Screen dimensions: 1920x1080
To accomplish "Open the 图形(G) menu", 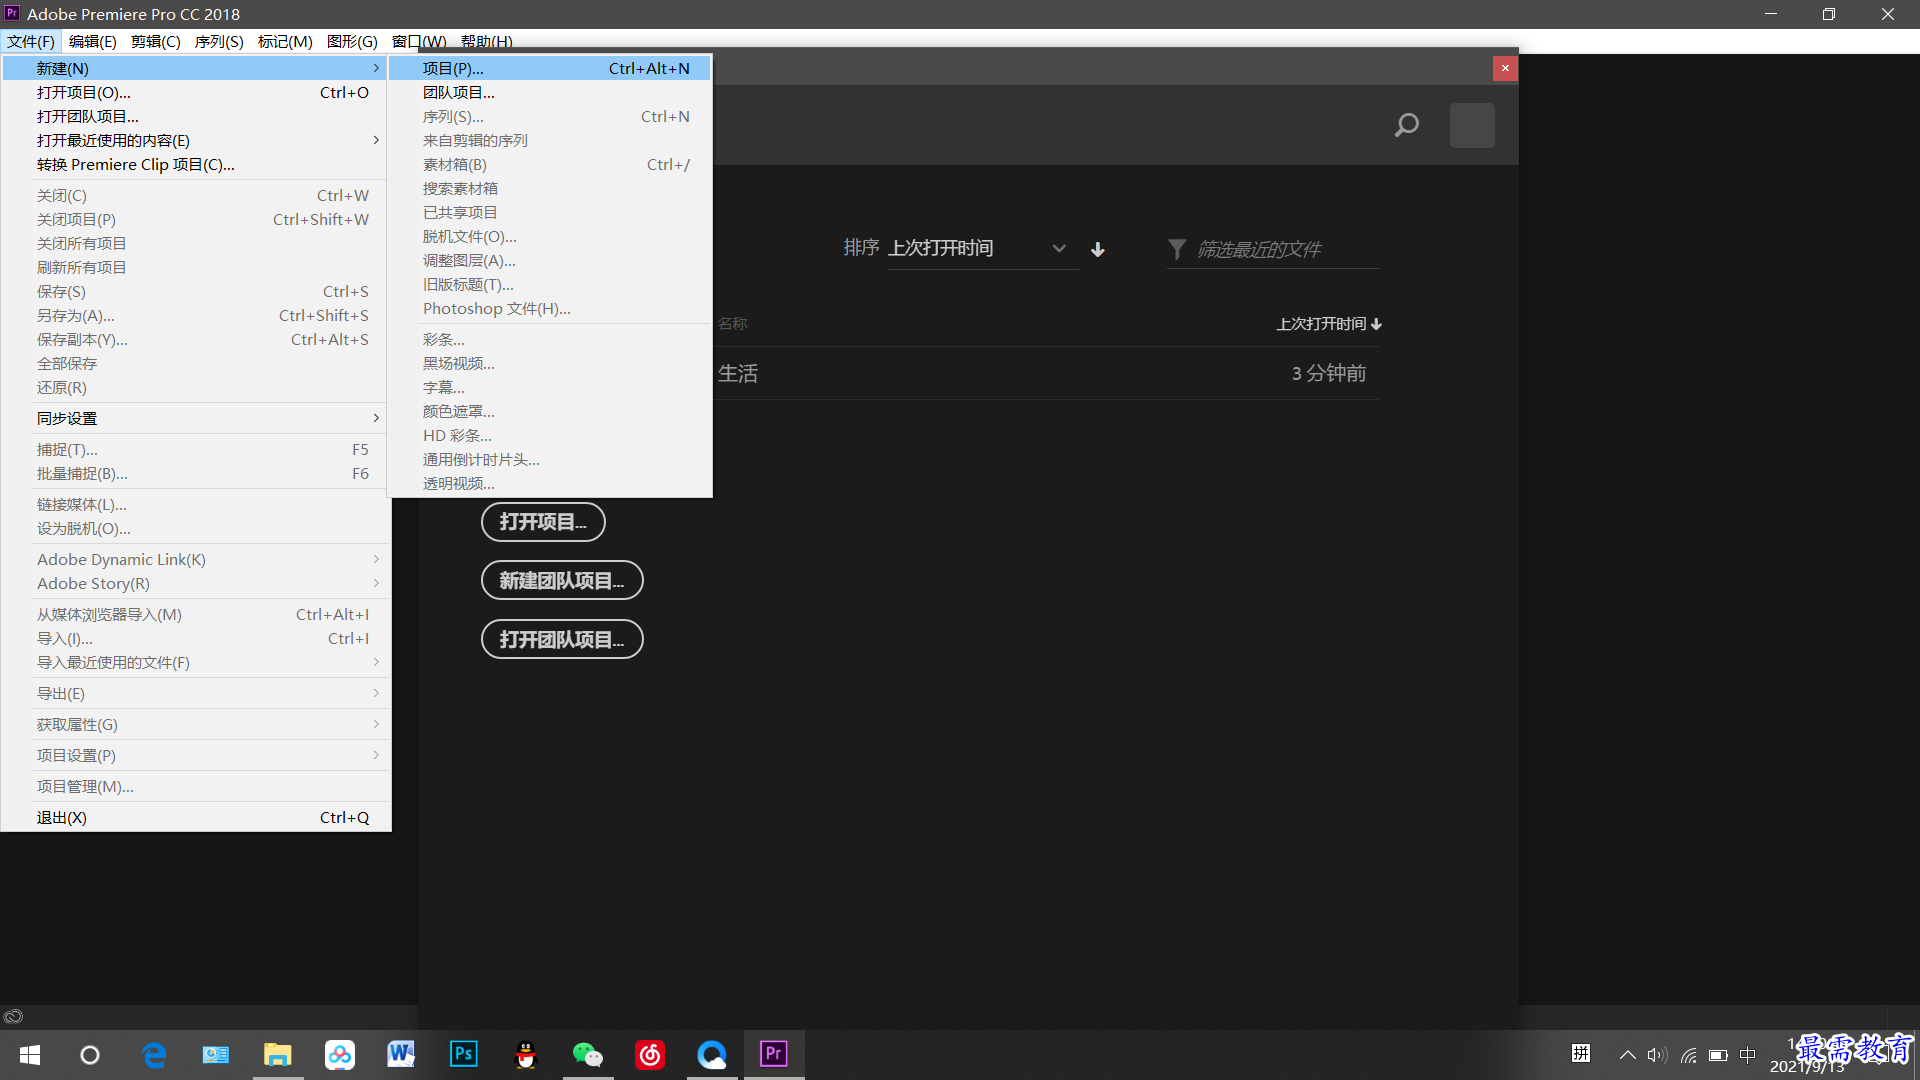I will tap(352, 41).
